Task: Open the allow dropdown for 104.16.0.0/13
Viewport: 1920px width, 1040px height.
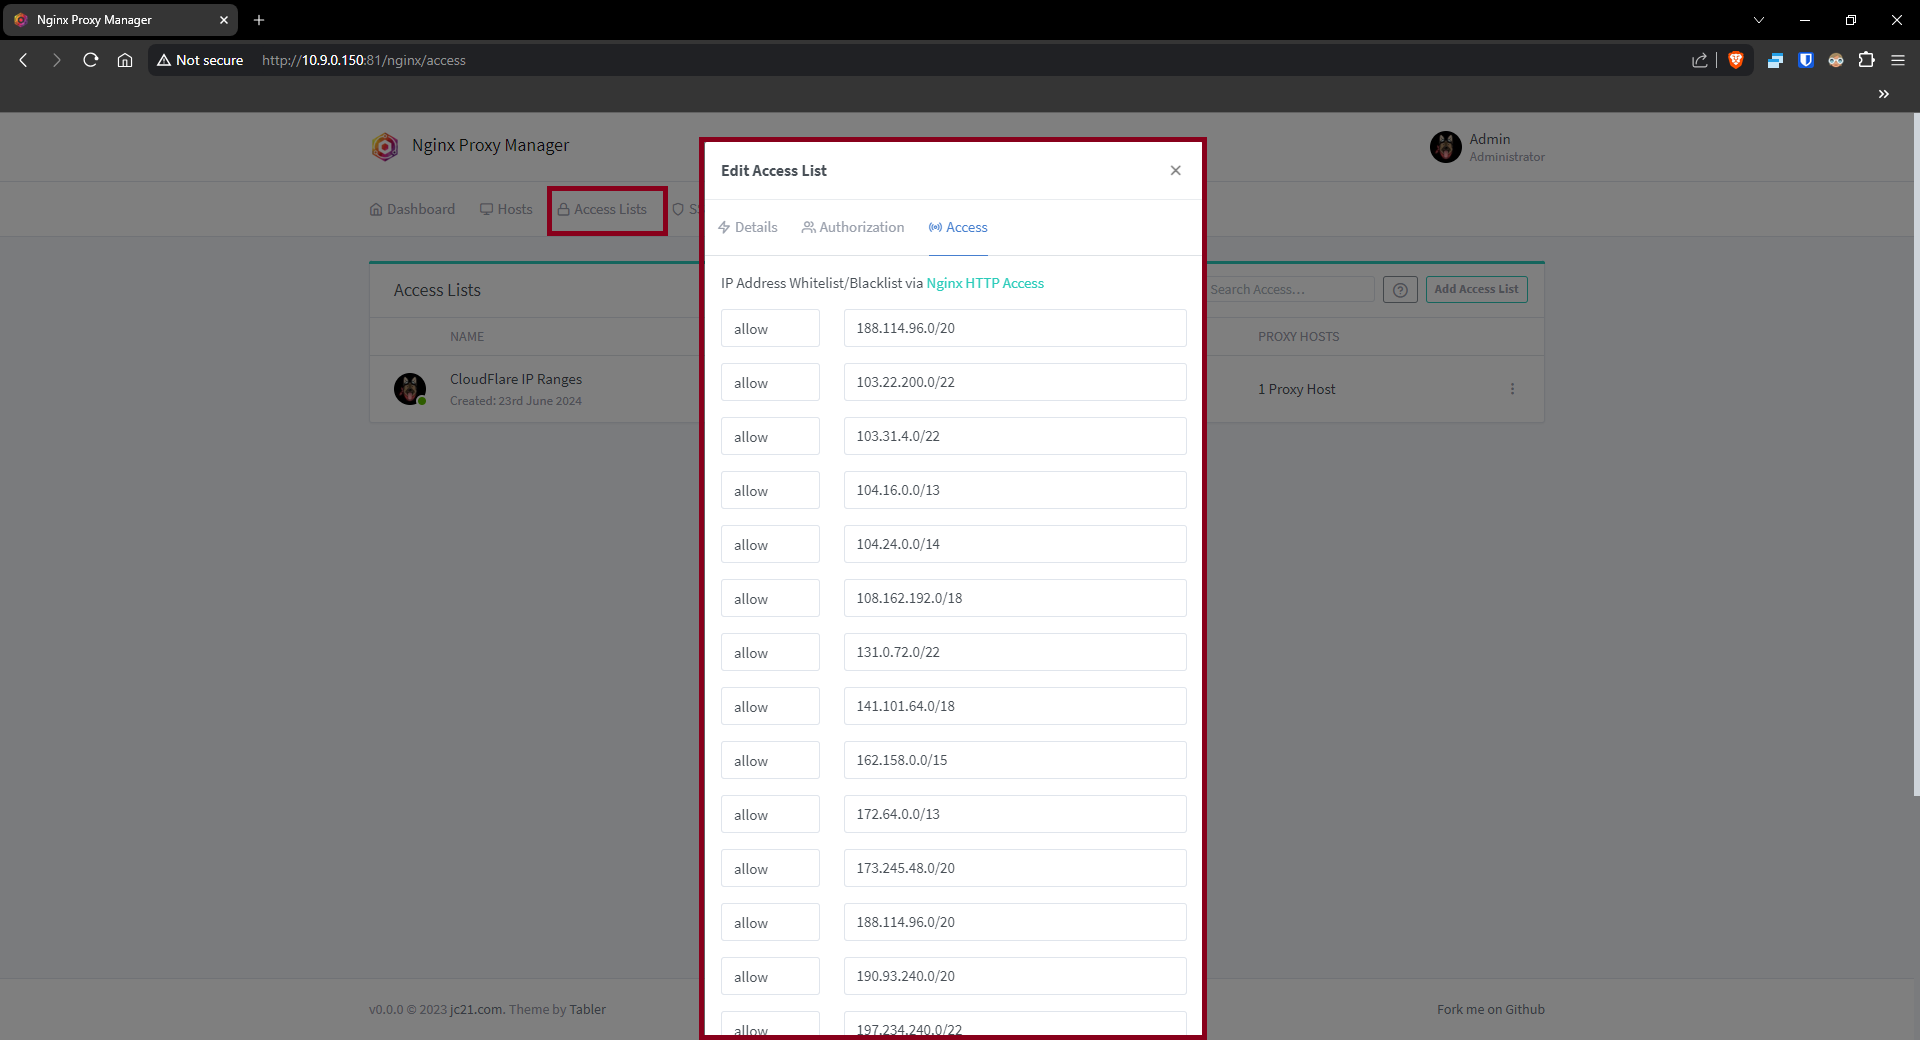Action: click(769, 490)
